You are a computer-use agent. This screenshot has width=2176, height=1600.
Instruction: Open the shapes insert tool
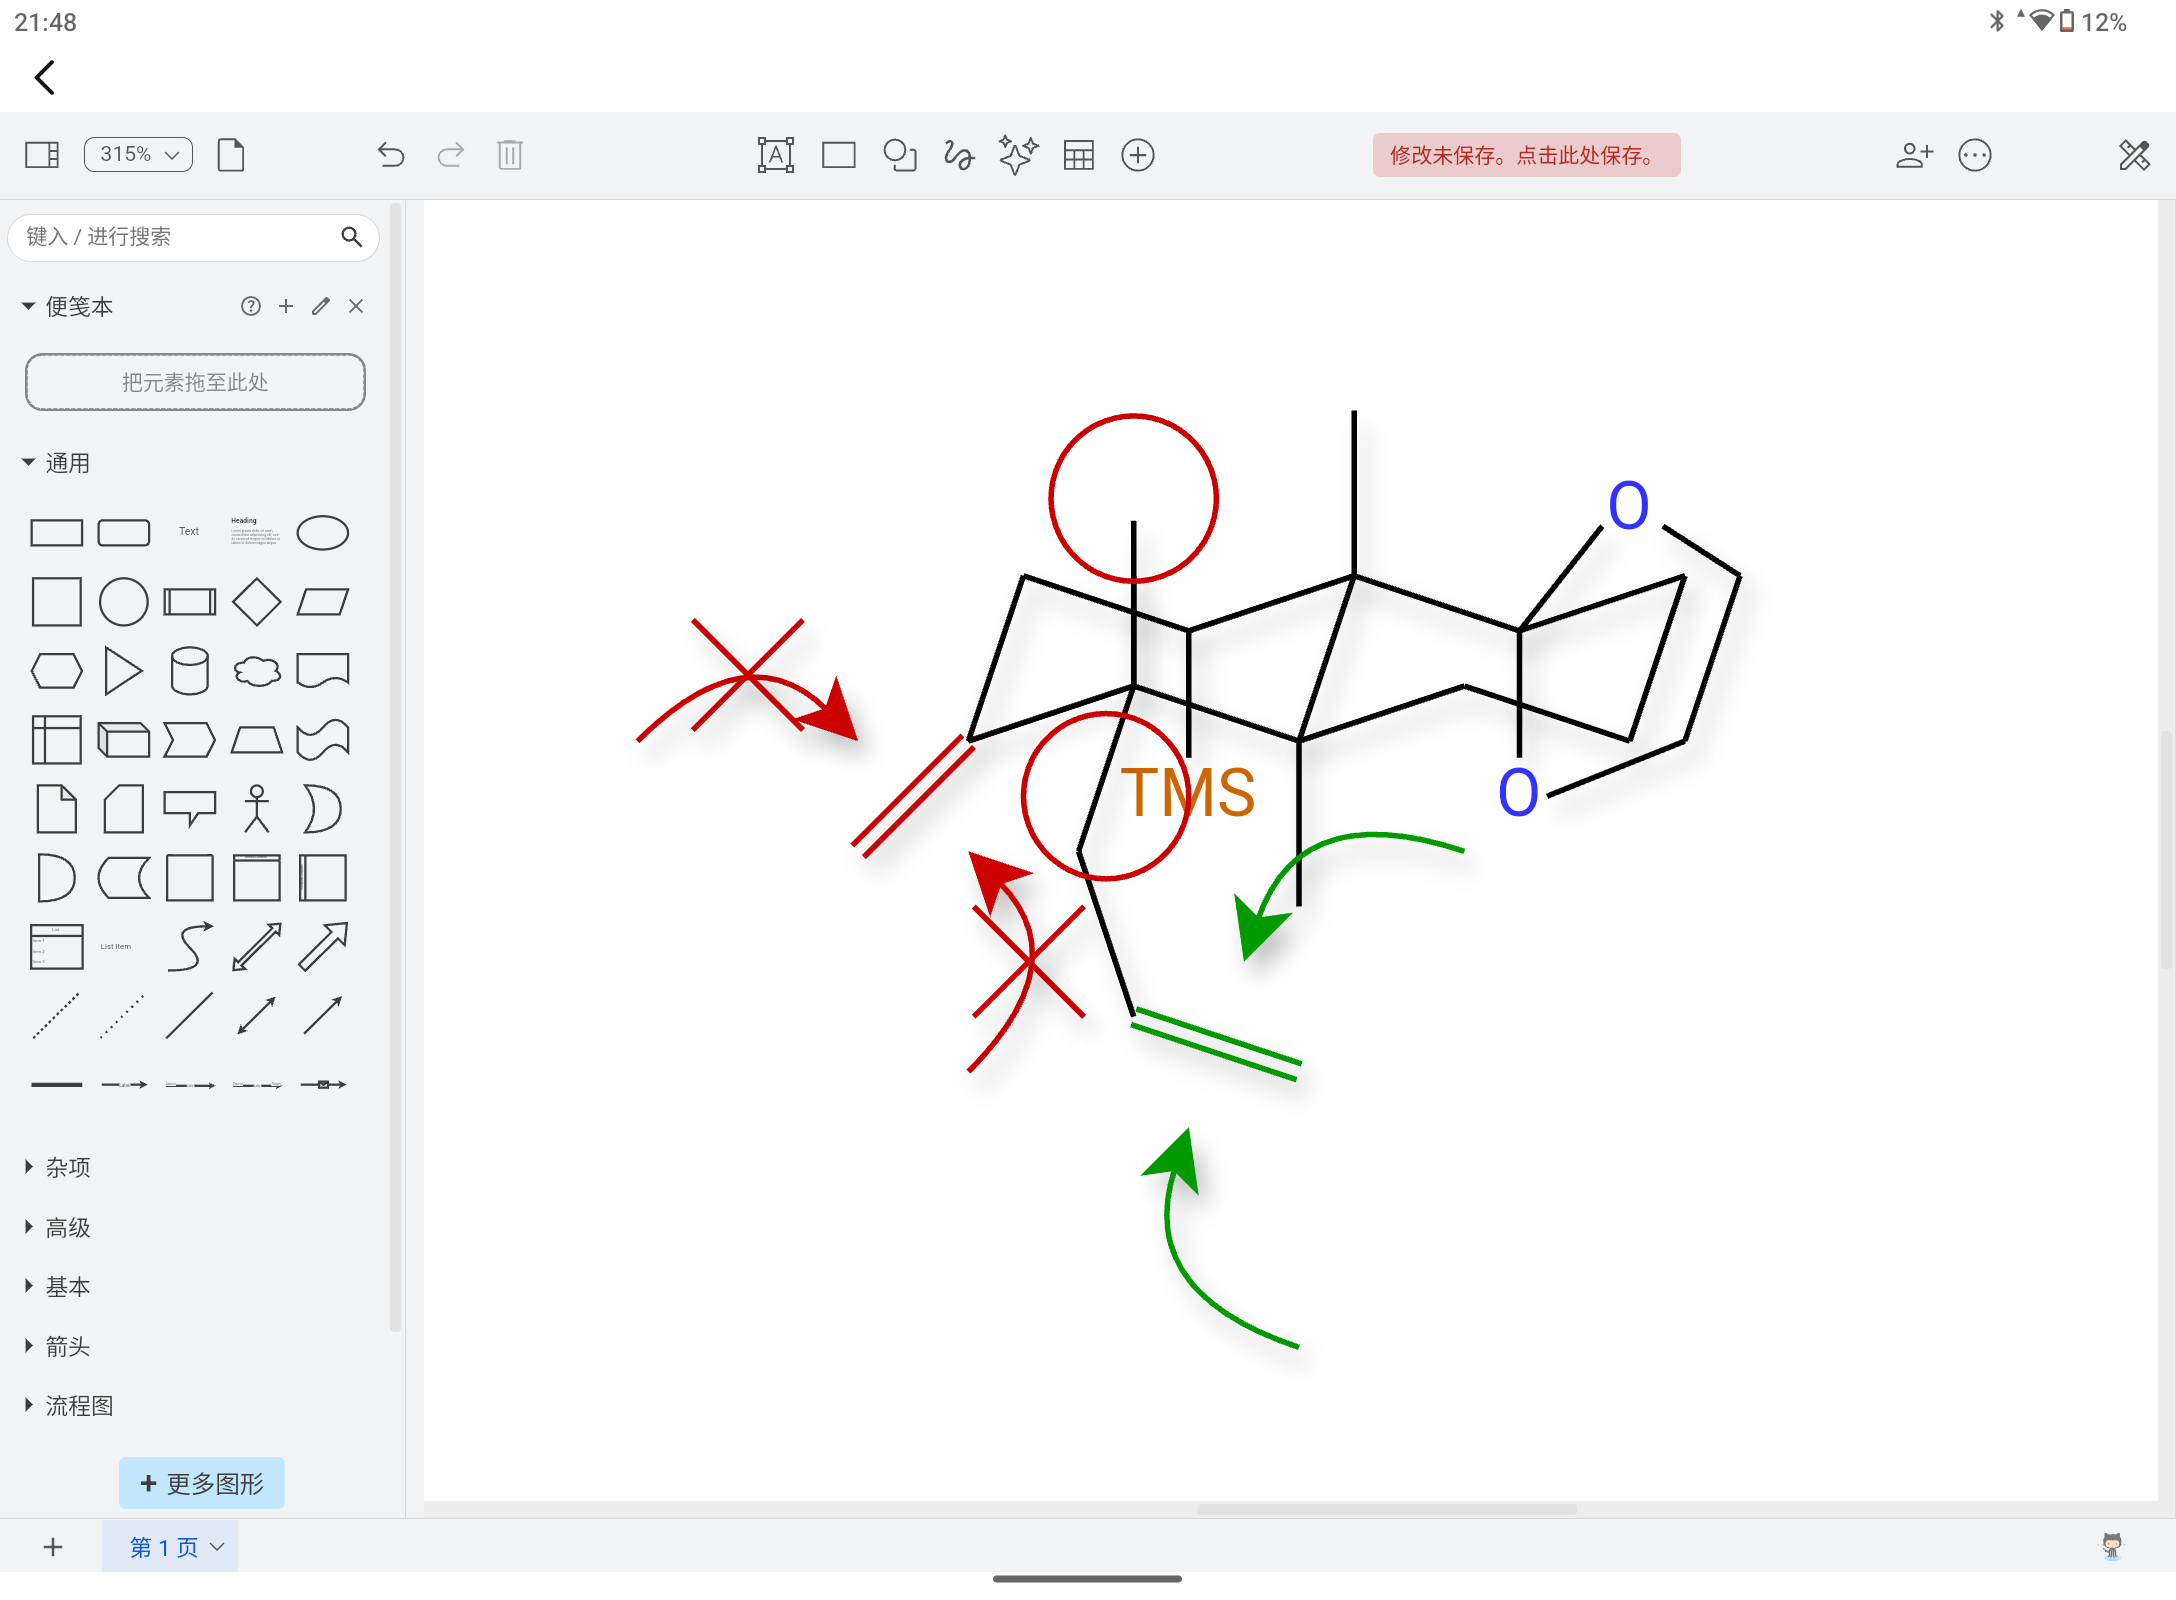click(x=900, y=155)
